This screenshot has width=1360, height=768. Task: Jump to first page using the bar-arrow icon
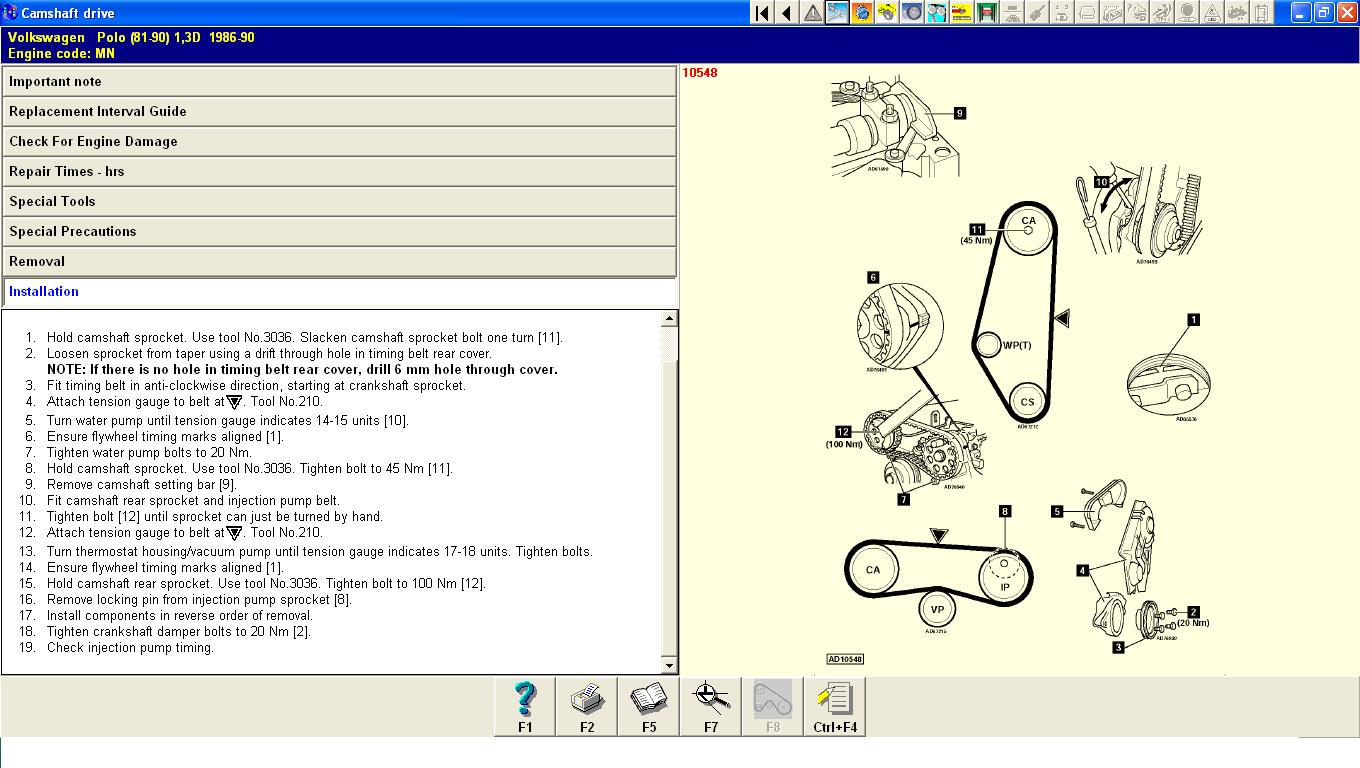coord(762,13)
